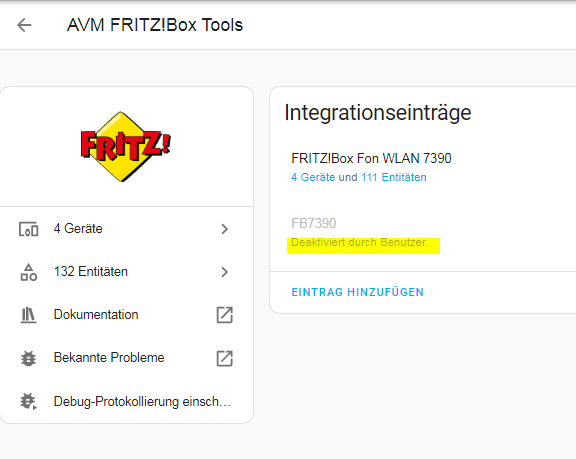Image resolution: width=576 pixels, height=459 pixels.
Task: Open Dokumentation via external link icon
Action: click(224, 315)
